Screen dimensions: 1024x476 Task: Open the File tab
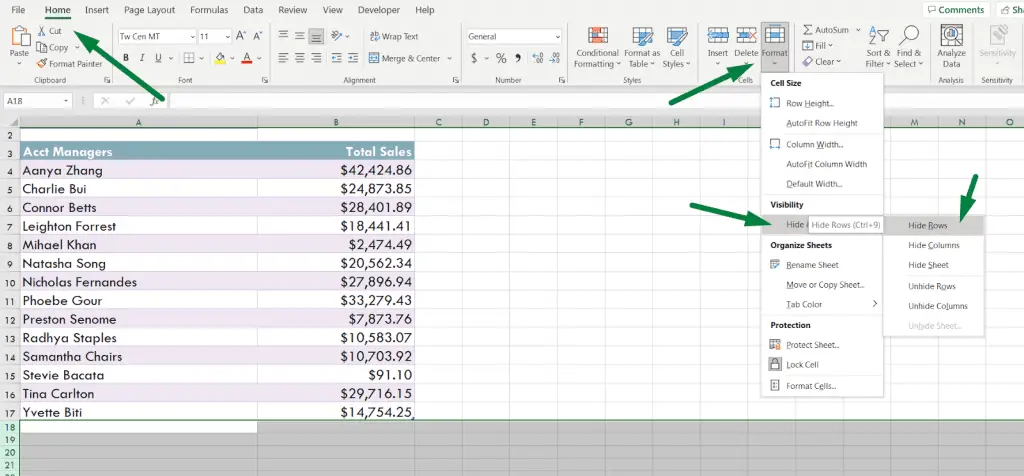(x=18, y=10)
